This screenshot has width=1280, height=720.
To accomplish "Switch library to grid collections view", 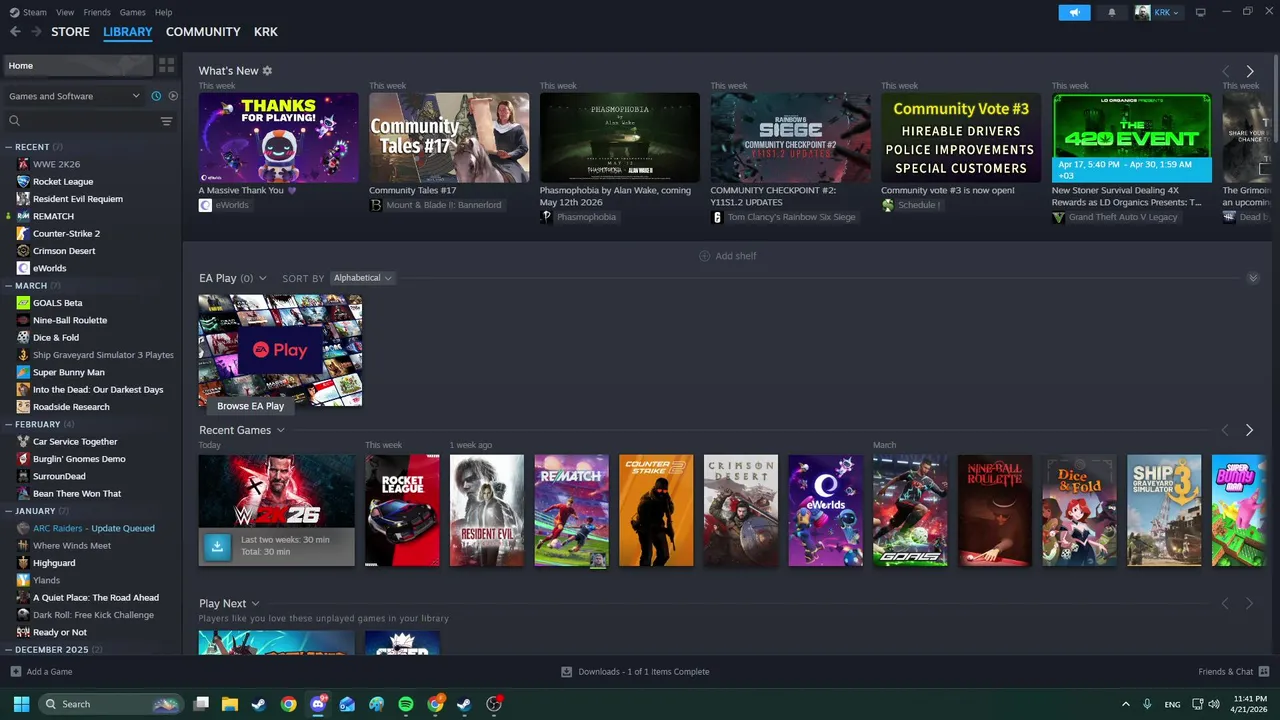I will [166, 65].
